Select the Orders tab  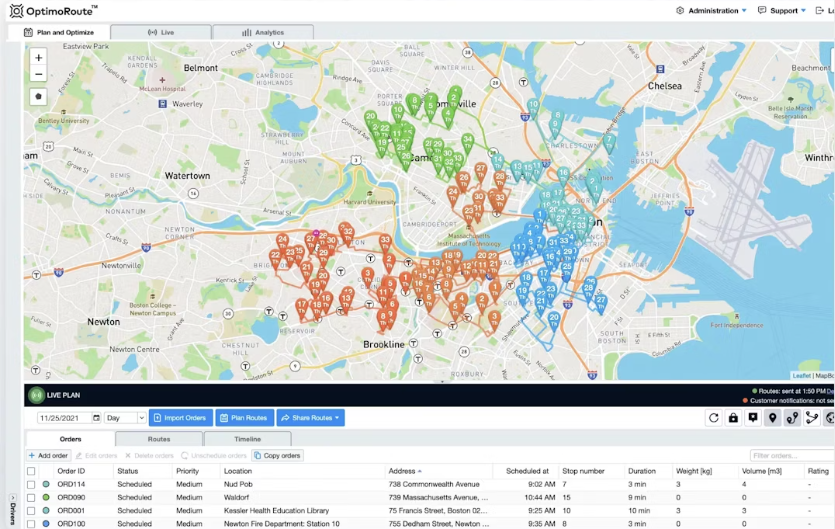click(x=70, y=440)
